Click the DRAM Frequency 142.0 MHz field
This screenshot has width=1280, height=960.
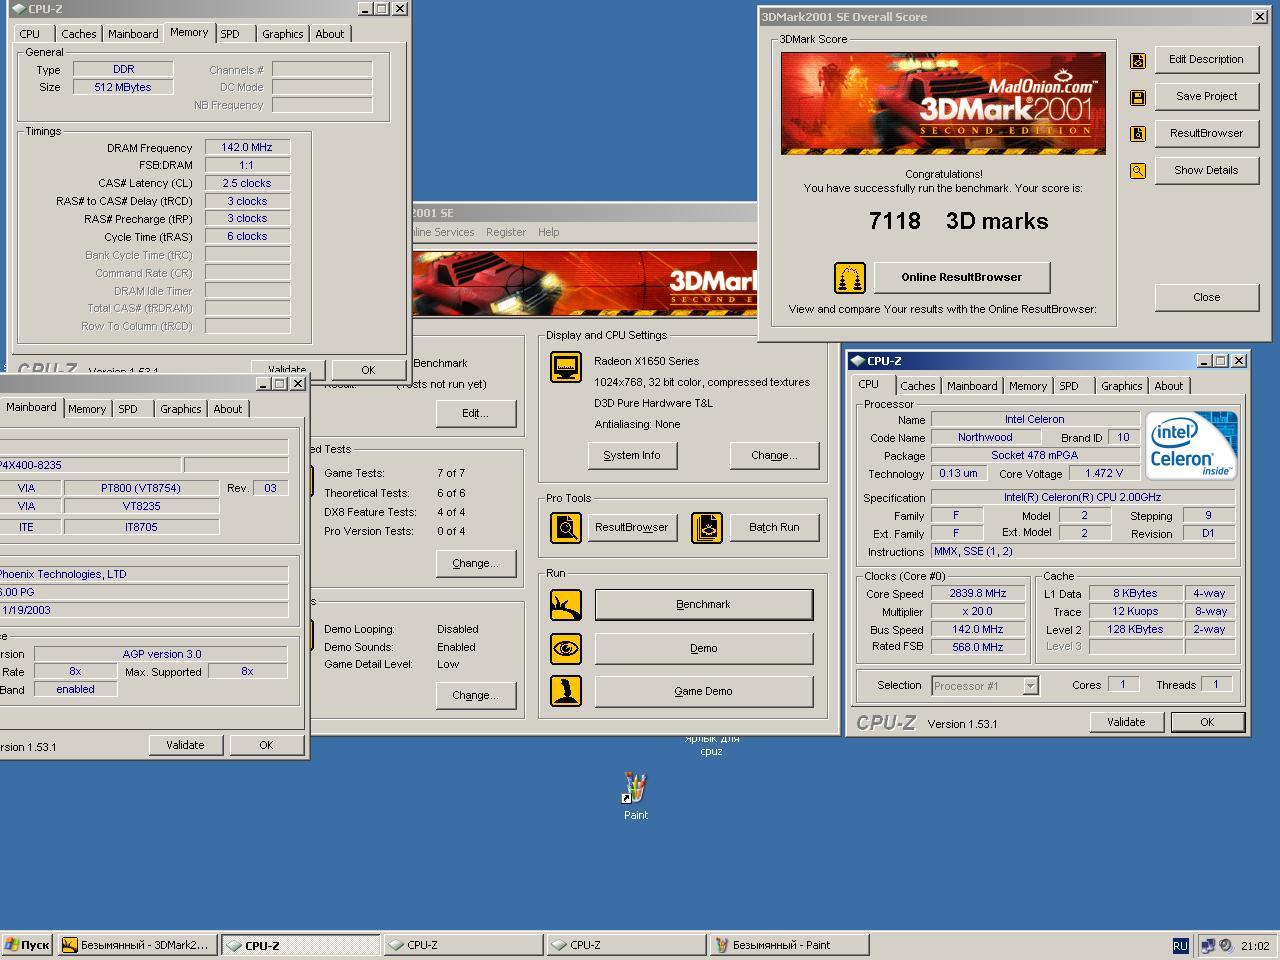point(247,147)
